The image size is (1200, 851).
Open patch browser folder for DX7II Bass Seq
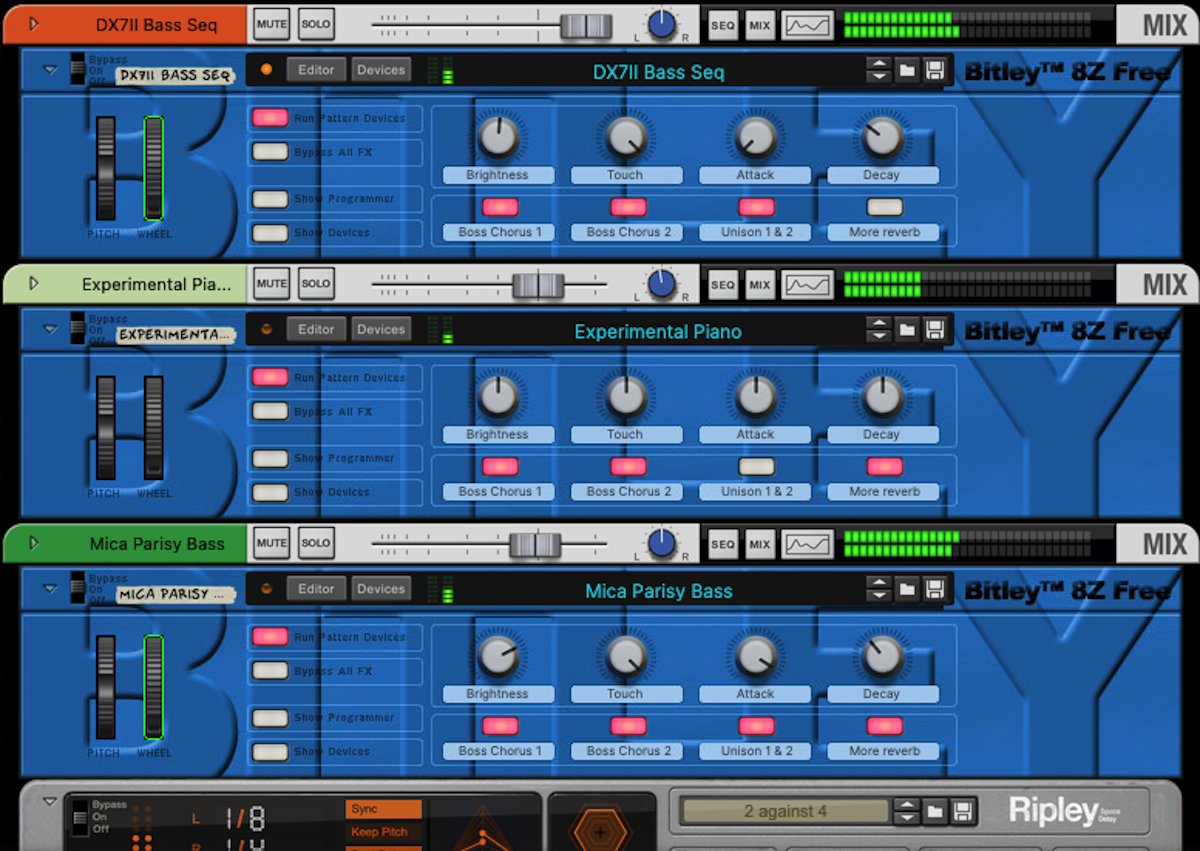pyautogui.click(x=906, y=71)
